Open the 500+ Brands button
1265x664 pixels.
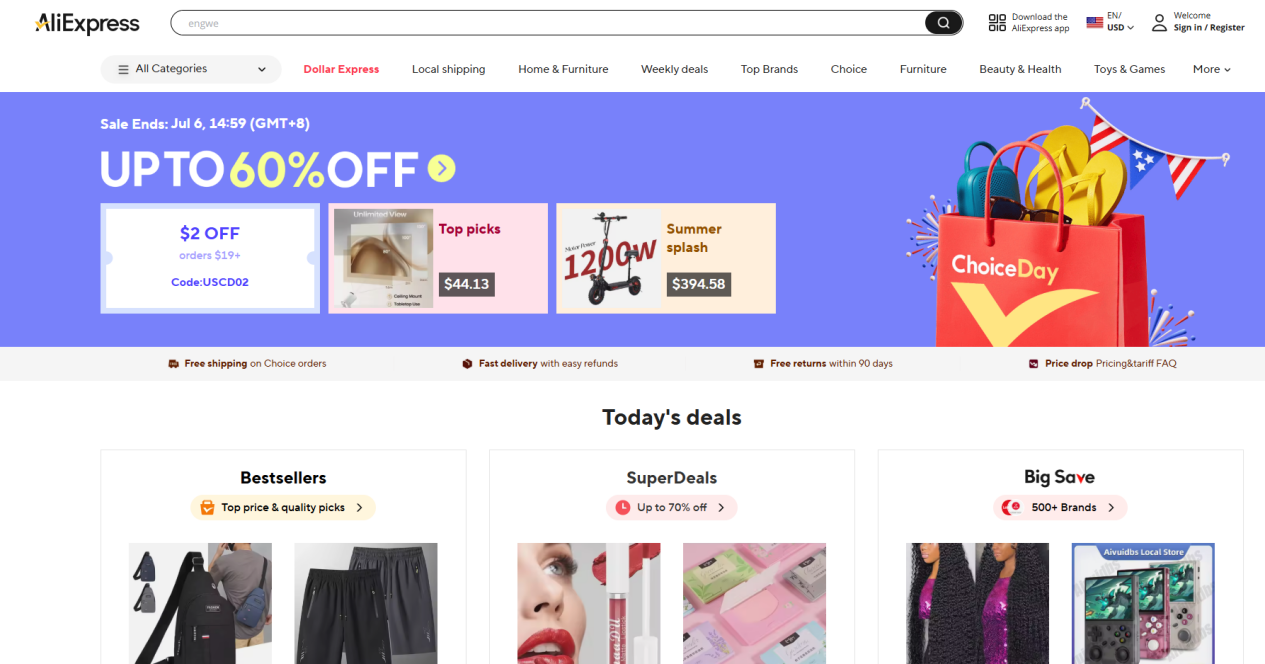tap(1060, 508)
